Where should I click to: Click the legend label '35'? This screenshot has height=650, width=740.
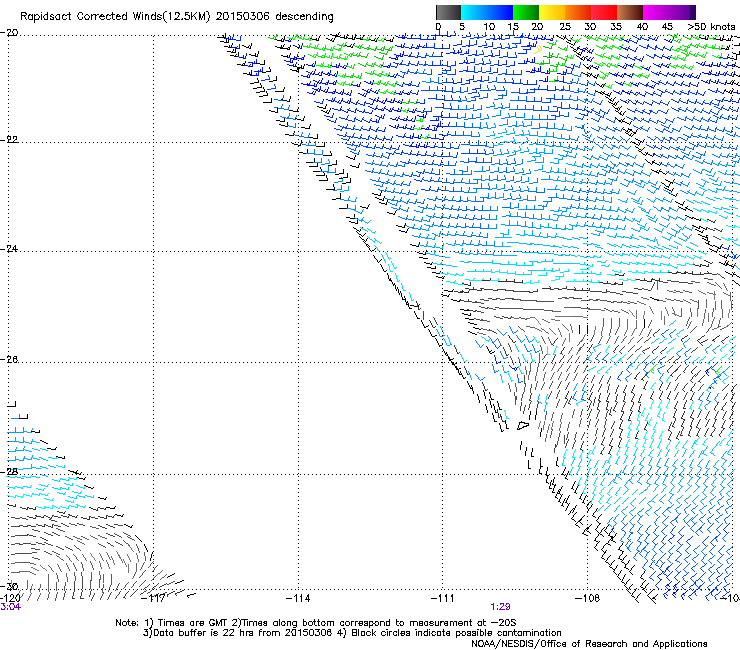[x=616, y=27]
